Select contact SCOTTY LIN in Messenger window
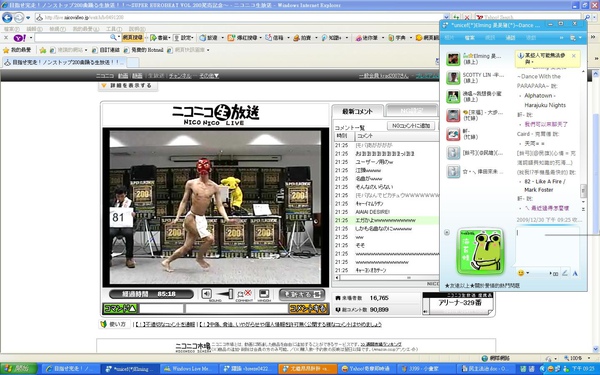The width and height of the screenshot is (600, 375). pyautogui.click(x=477, y=78)
